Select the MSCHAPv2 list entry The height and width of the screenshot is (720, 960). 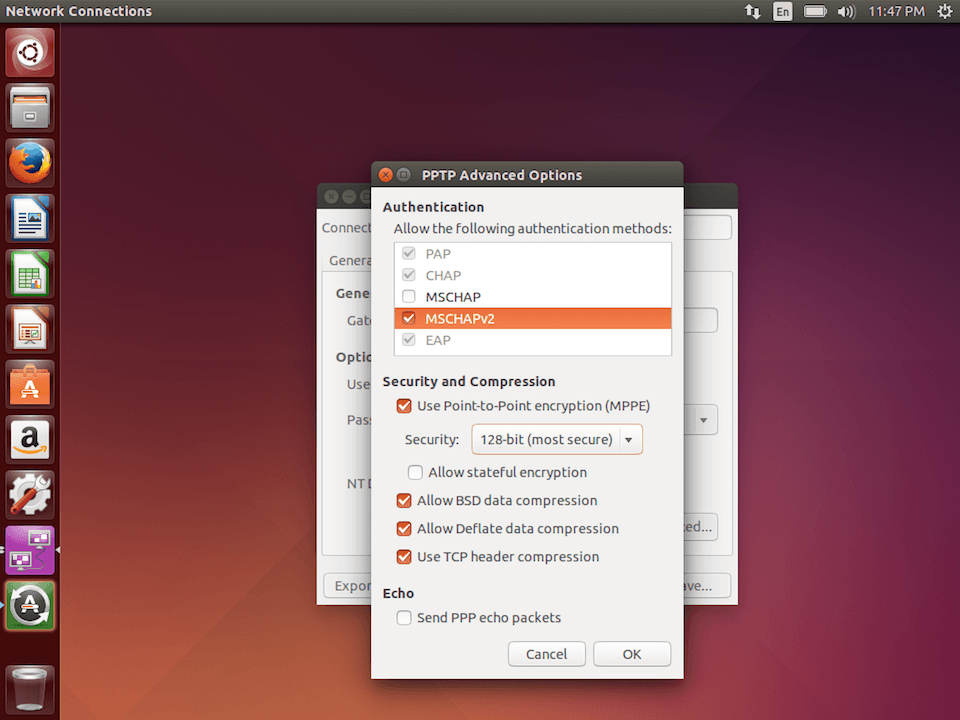click(460, 318)
